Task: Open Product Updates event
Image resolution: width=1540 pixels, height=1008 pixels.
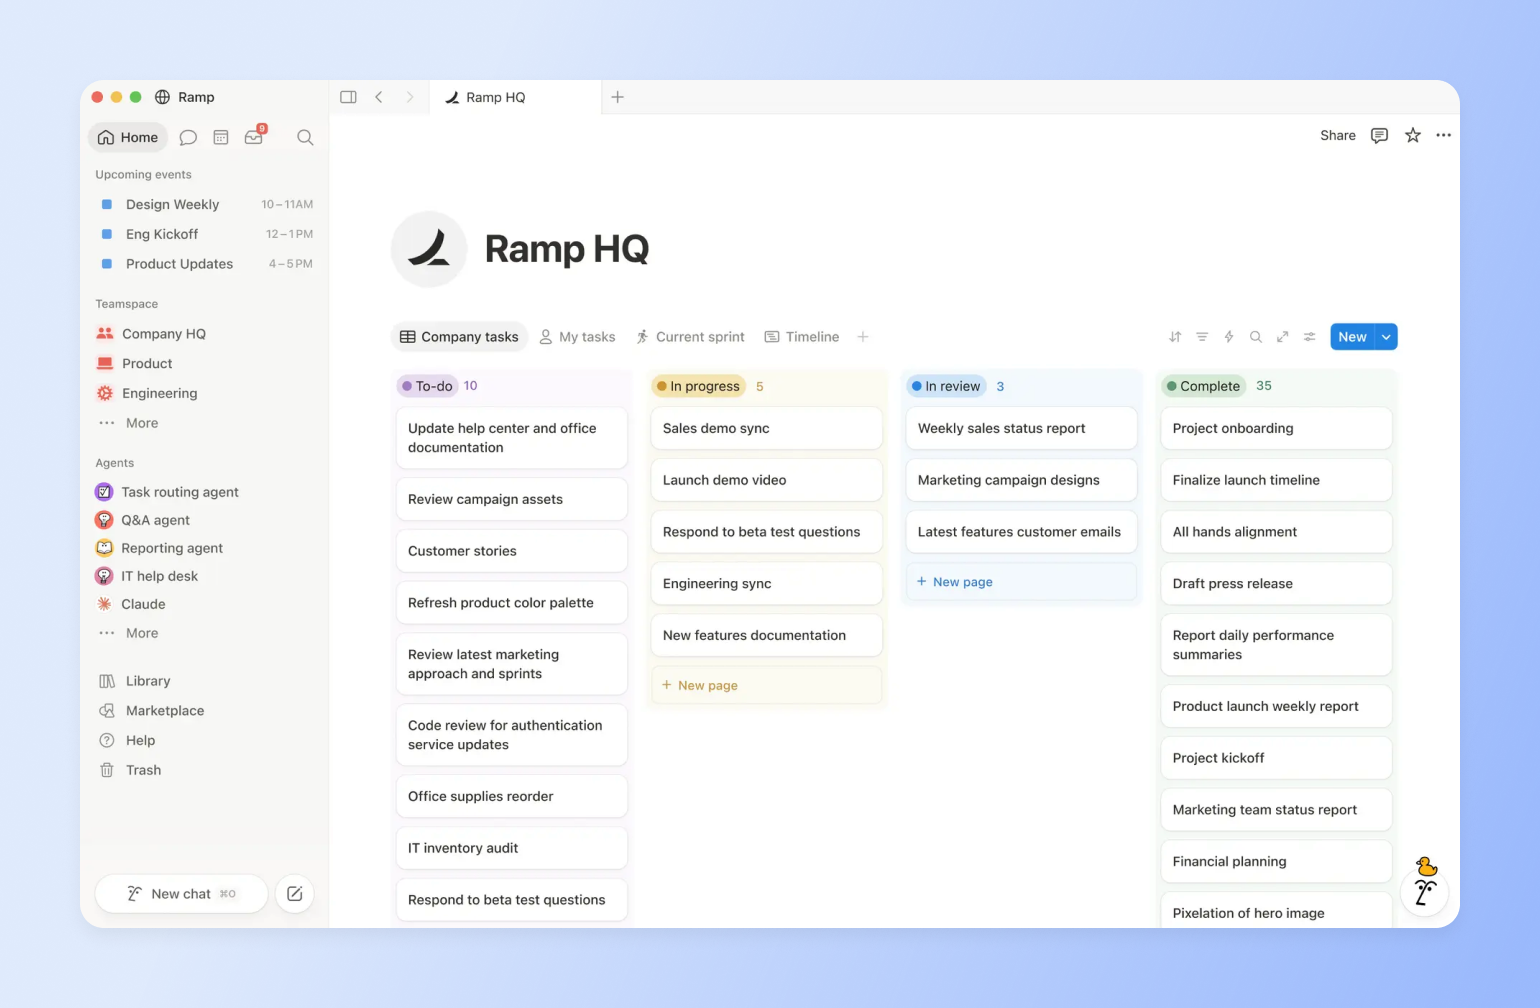Action: 206,264
